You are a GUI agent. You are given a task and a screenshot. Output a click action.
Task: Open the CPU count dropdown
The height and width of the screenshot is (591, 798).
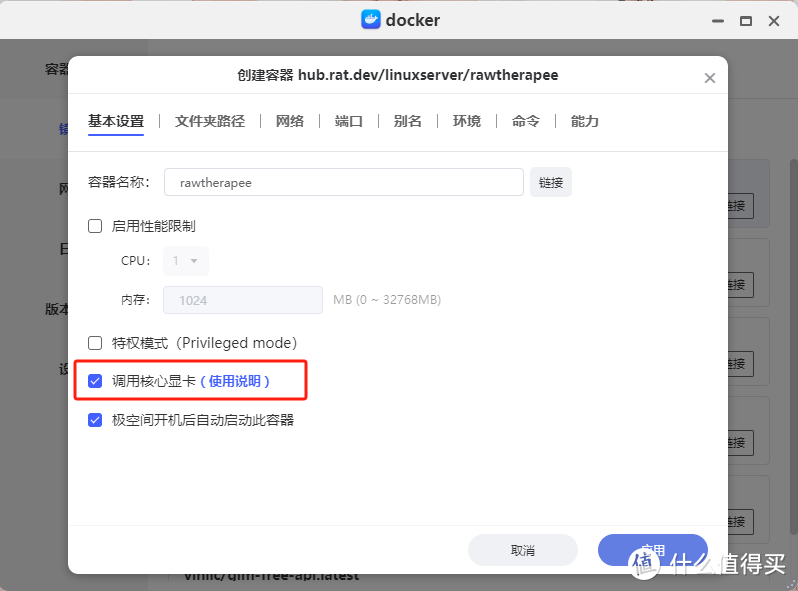(x=186, y=261)
